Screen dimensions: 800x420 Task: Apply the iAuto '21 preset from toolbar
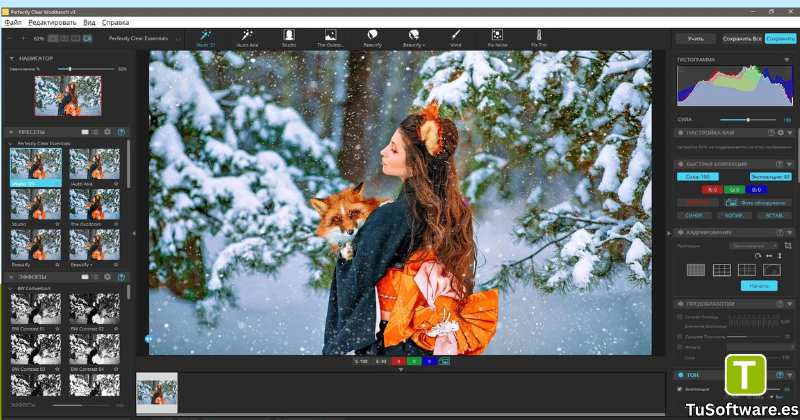coord(206,38)
